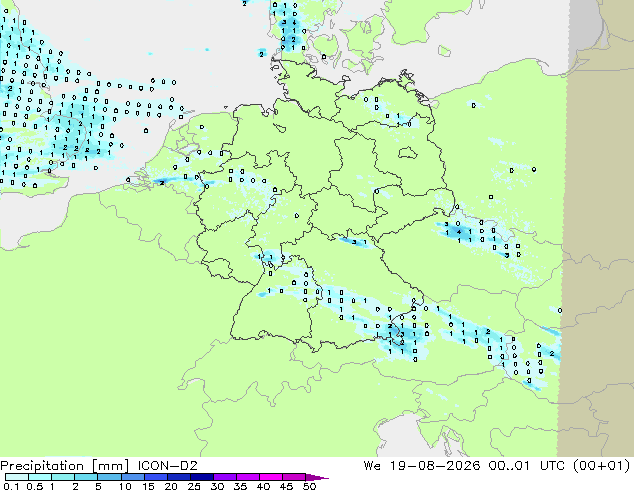This screenshot has width=634, height=490.
Task: Click the '10' legend value
Action: (125, 486)
